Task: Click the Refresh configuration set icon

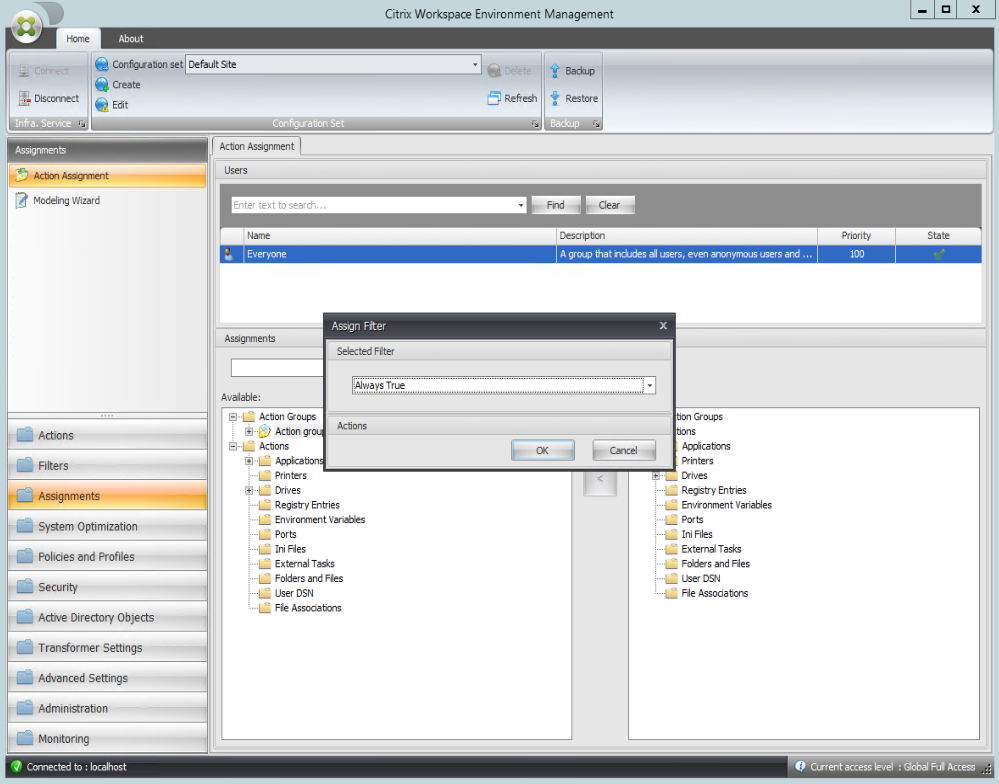Action: pyautogui.click(x=494, y=99)
